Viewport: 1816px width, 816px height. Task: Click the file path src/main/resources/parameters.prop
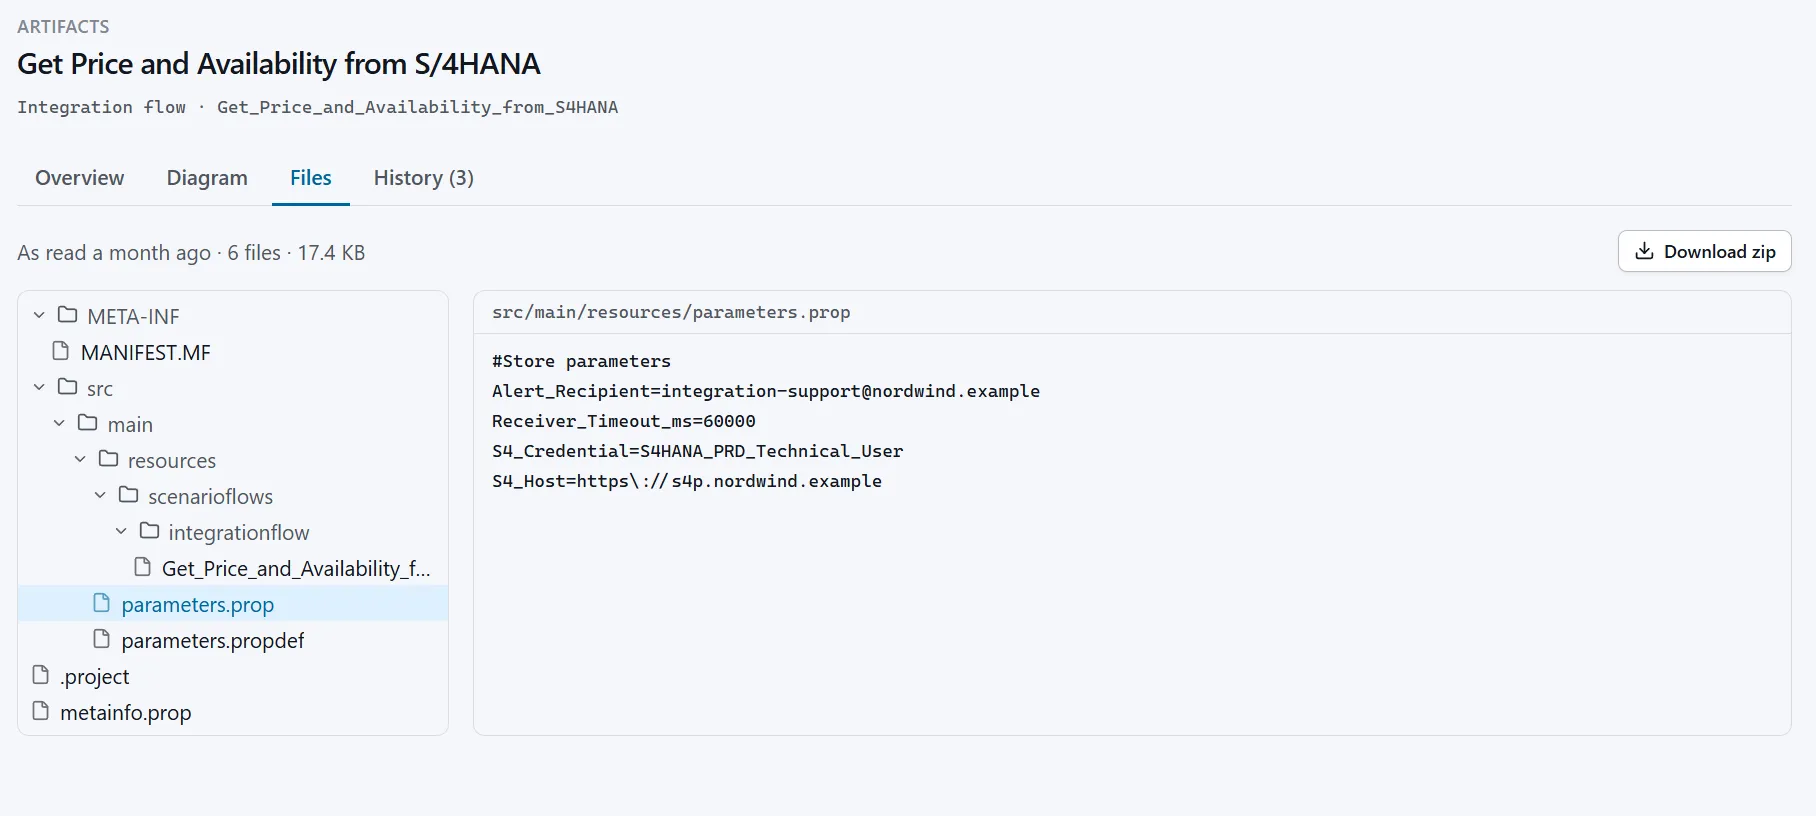pyautogui.click(x=671, y=312)
